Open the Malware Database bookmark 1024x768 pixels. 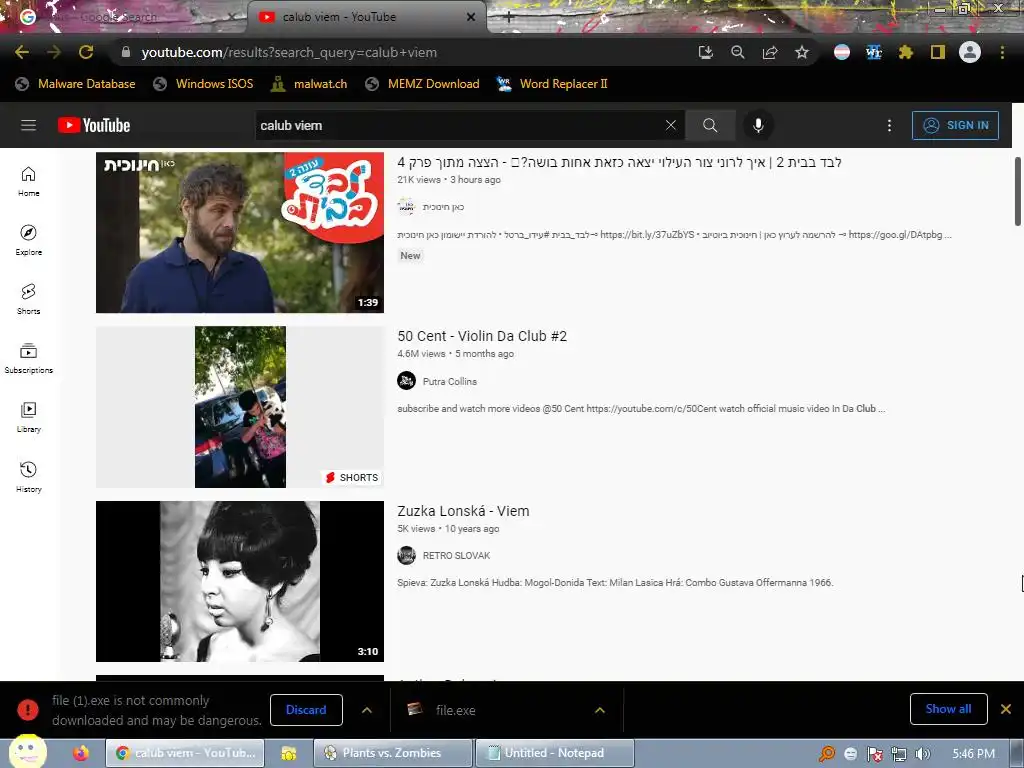coord(76,84)
